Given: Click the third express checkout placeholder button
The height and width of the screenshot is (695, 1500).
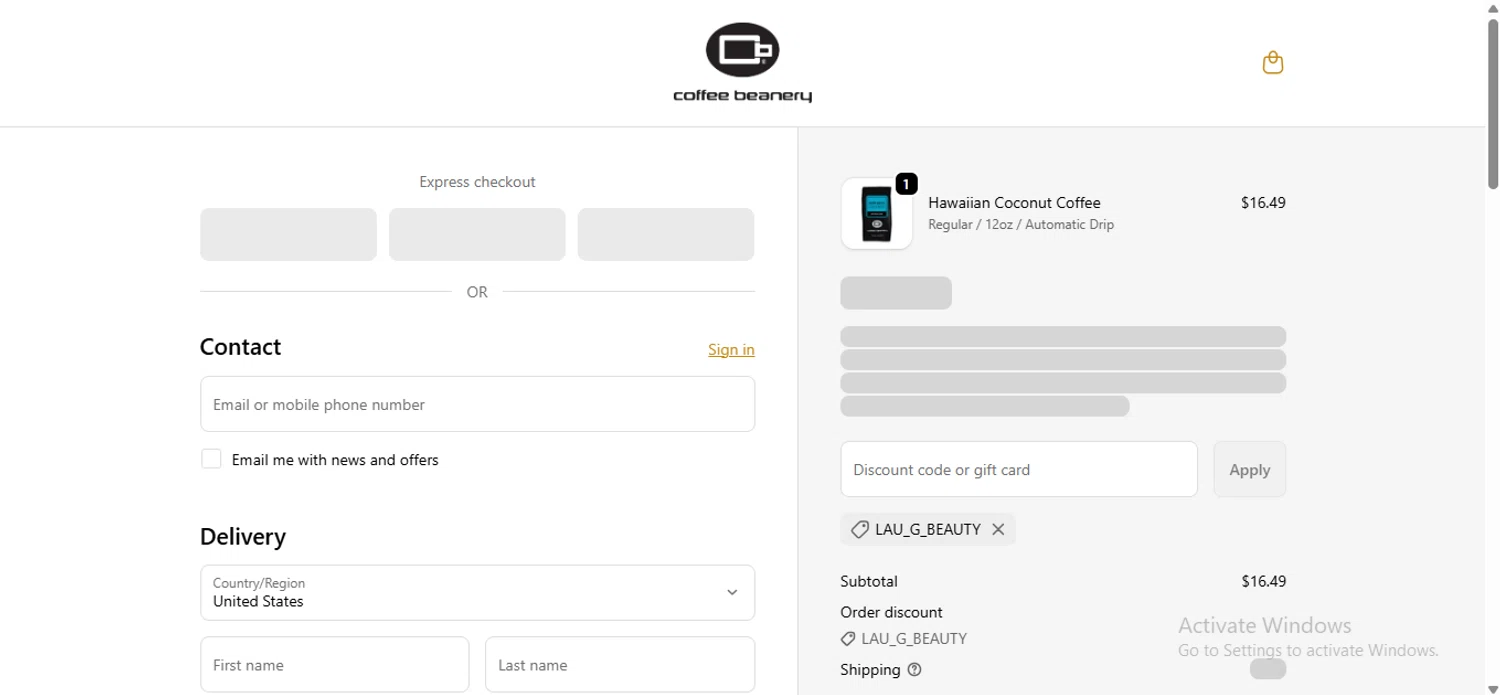Looking at the screenshot, I should (666, 234).
